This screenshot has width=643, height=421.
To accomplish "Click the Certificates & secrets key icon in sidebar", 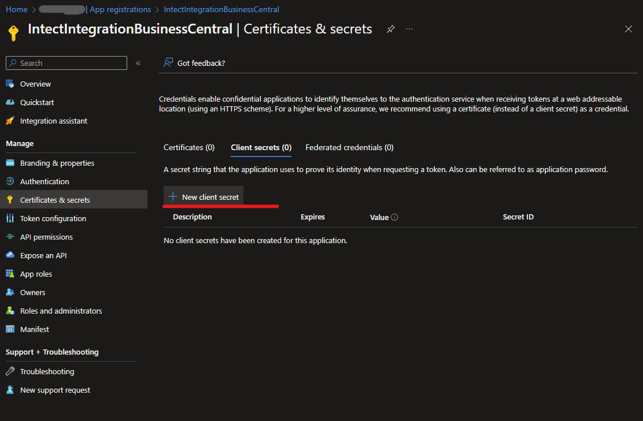I will [x=10, y=200].
